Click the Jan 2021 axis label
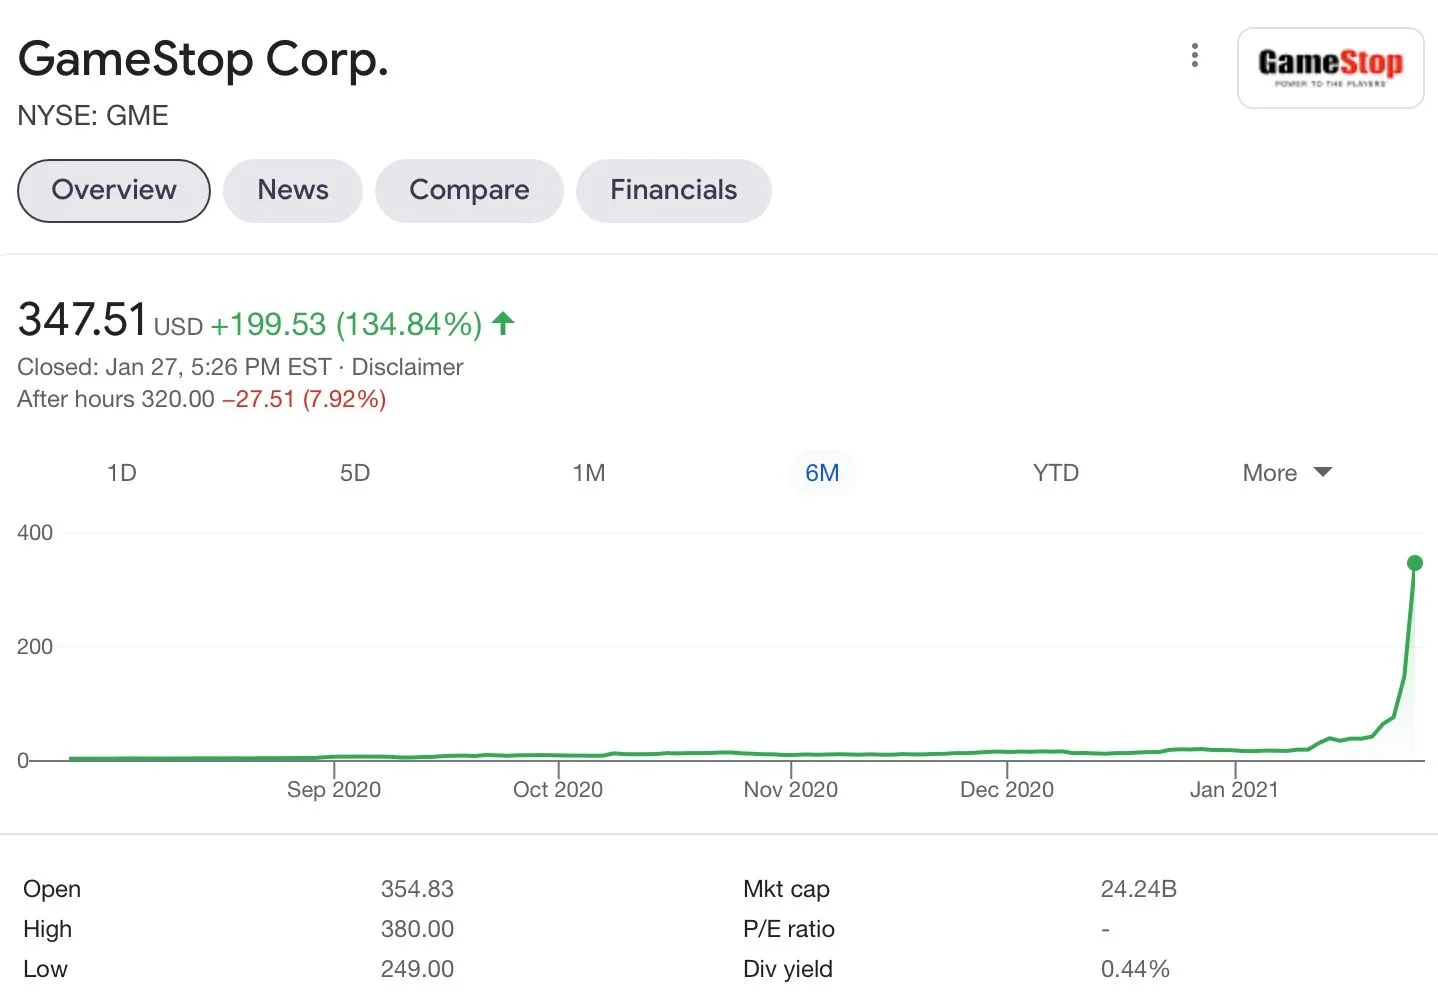1438x1005 pixels. 1234,789
